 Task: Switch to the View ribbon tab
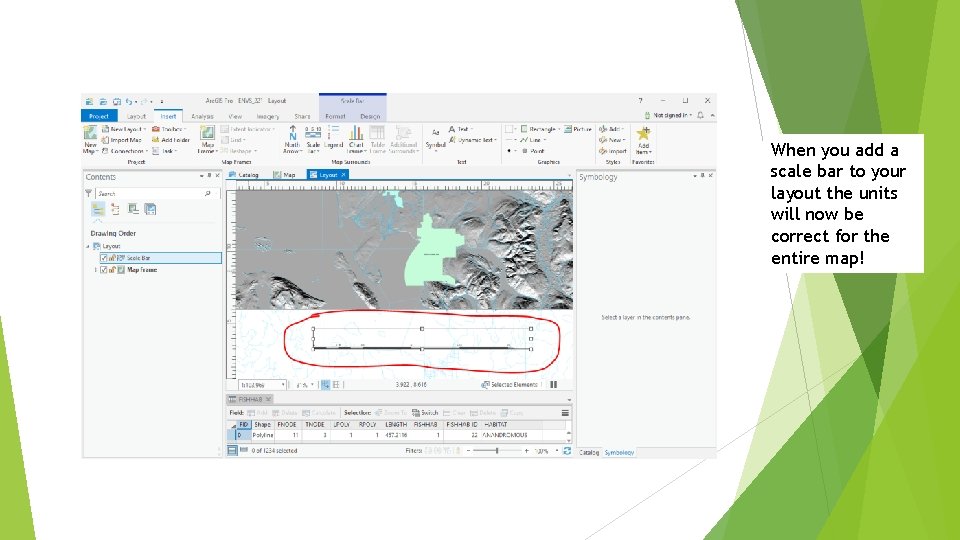pyautogui.click(x=235, y=116)
